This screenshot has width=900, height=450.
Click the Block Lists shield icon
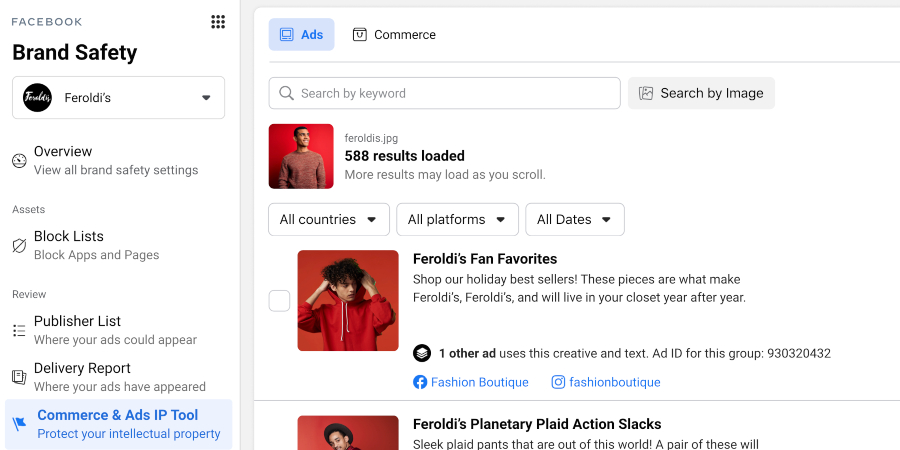tap(19, 246)
